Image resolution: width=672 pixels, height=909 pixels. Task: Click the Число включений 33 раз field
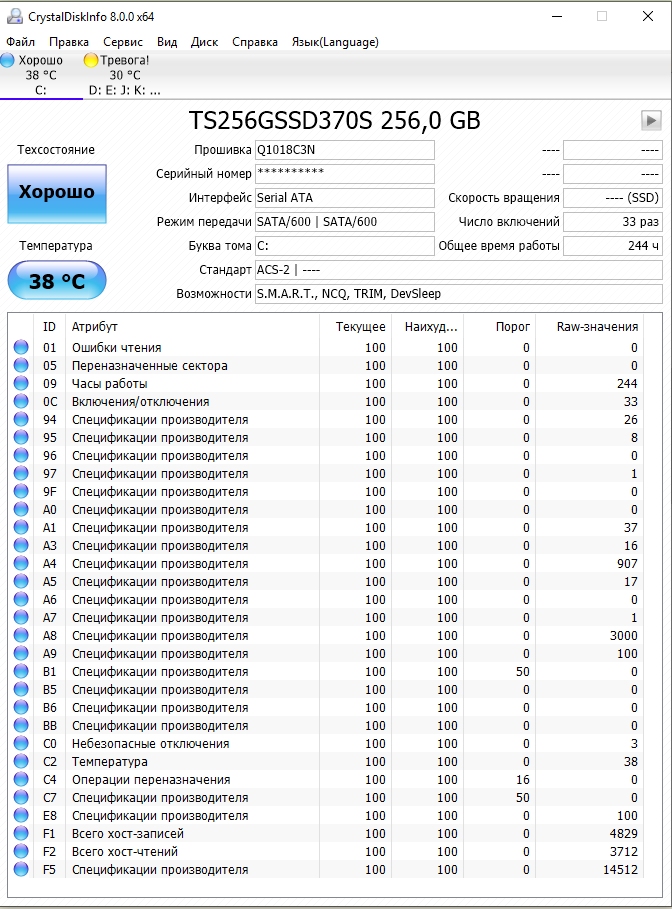pyautogui.click(x=613, y=221)
